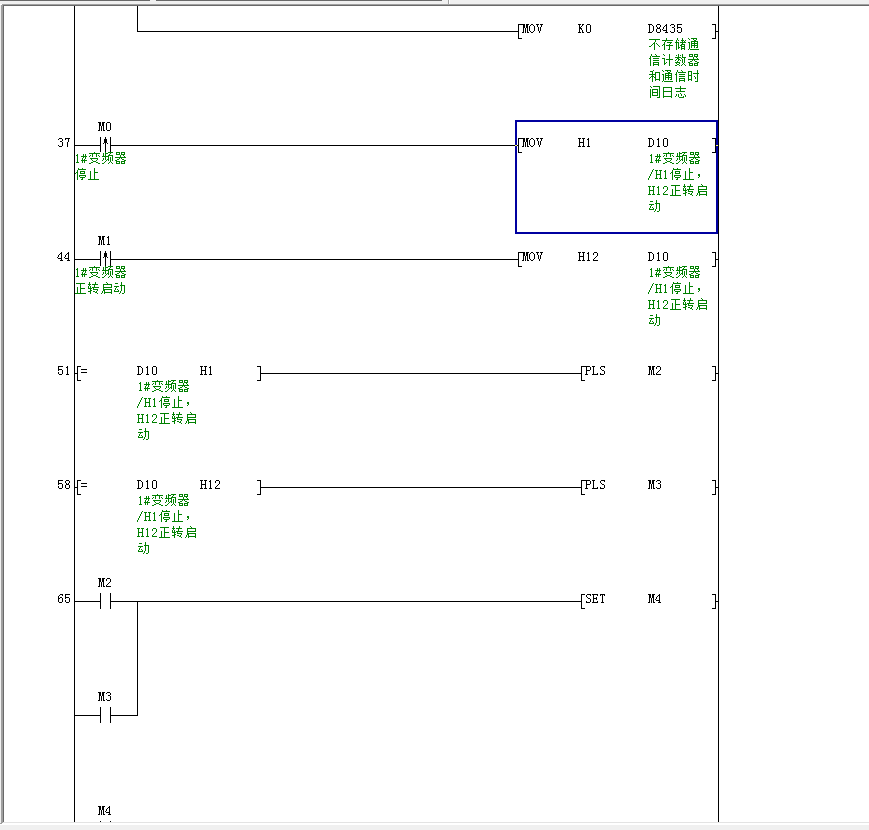Click the D10 operand in step 51 comparison
This screenshot has width=869, height=830.
click(147, 371)
